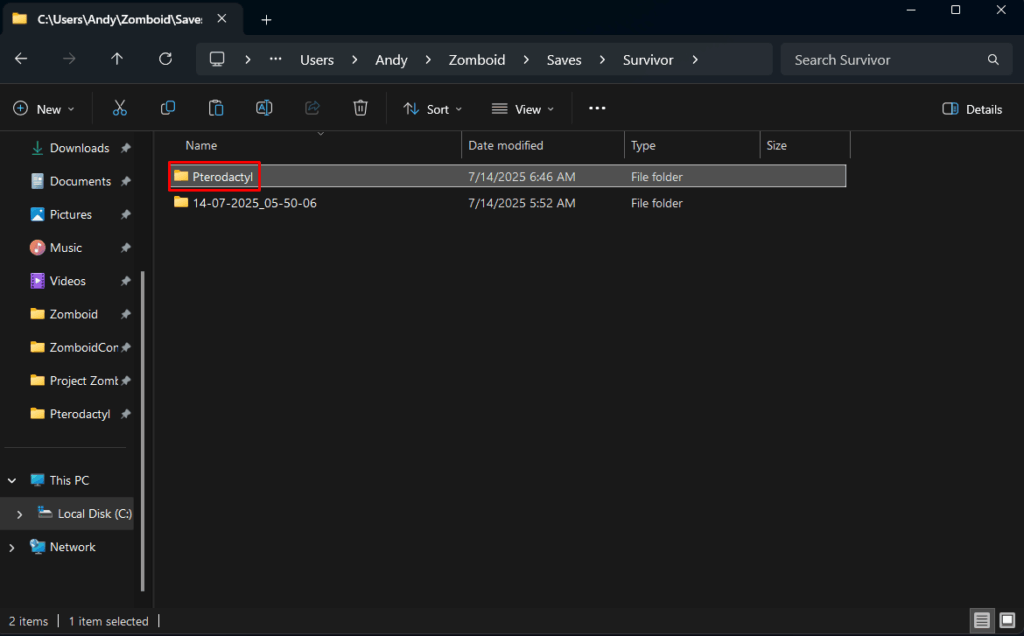Open Downloads in the sidebar
Viewport: 1024px width, 636px height.
79,148
